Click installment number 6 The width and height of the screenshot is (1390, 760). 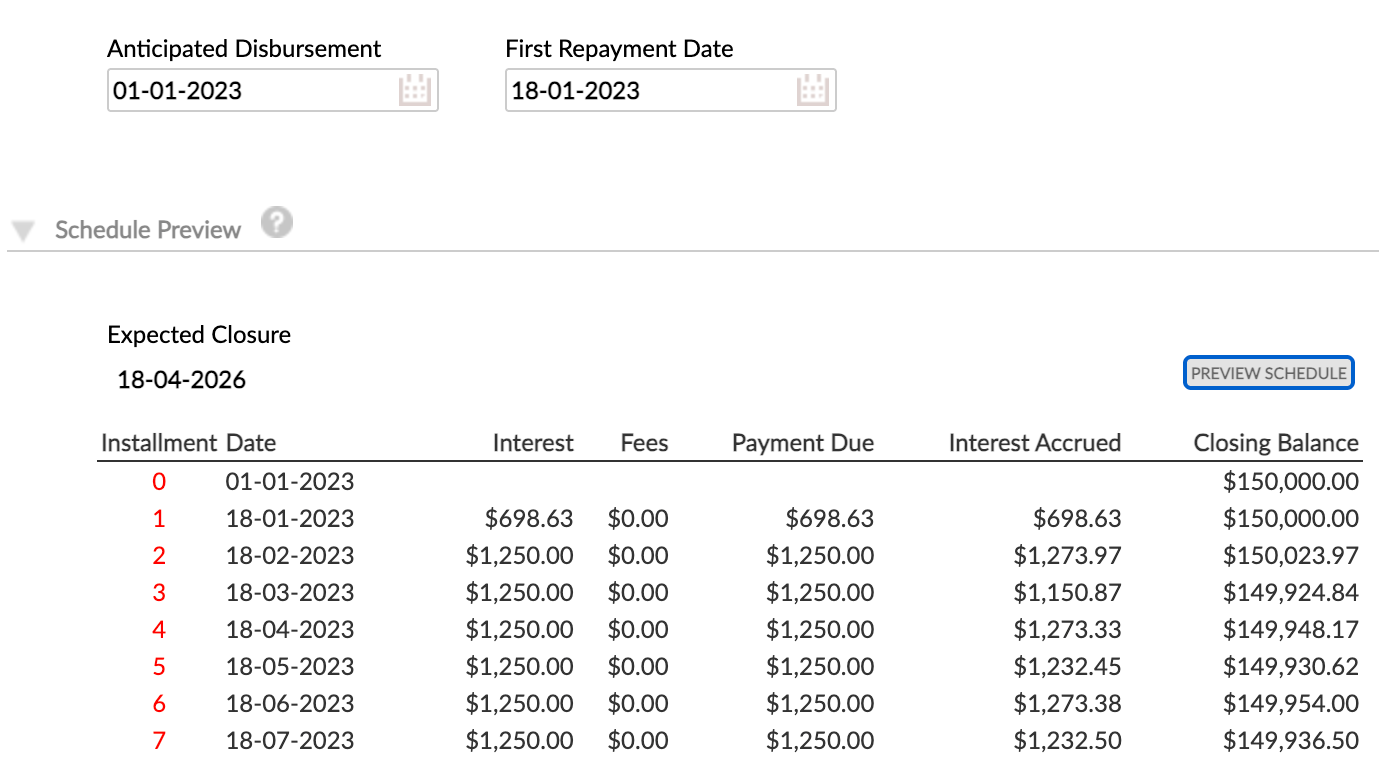[x=159, y=704]
